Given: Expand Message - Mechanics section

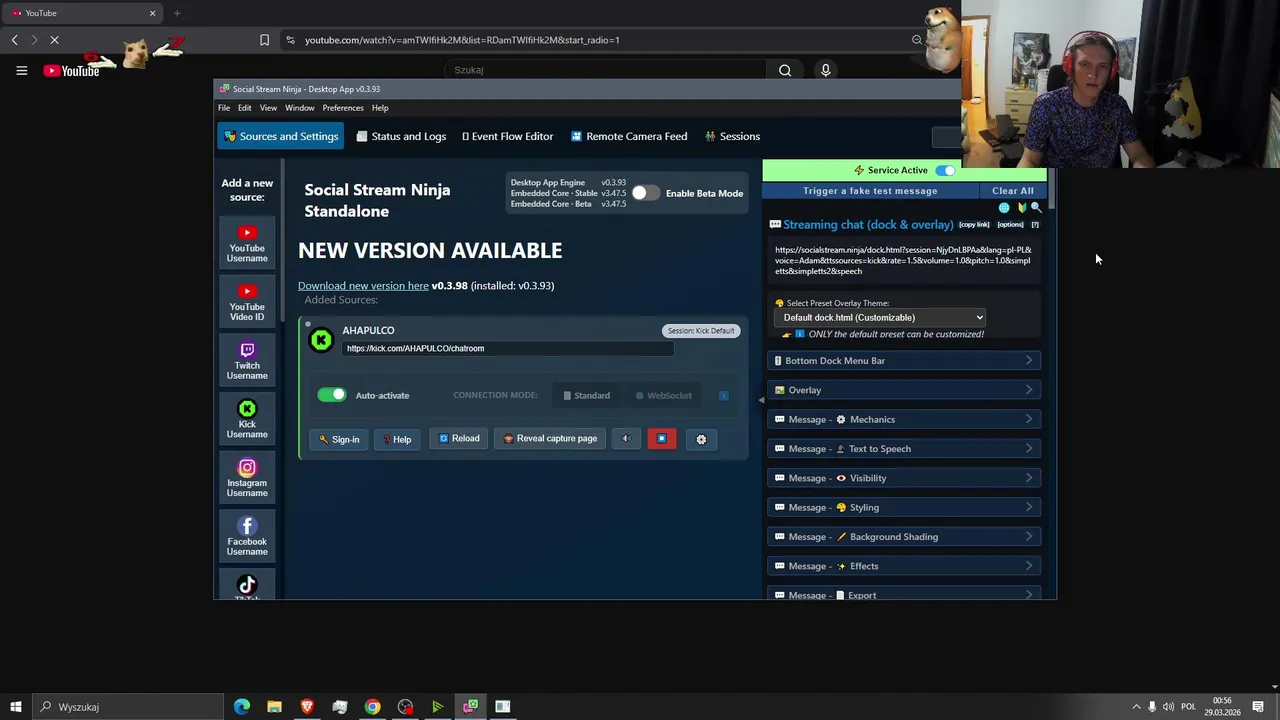Looking at the screenshot, I should 904,419.
